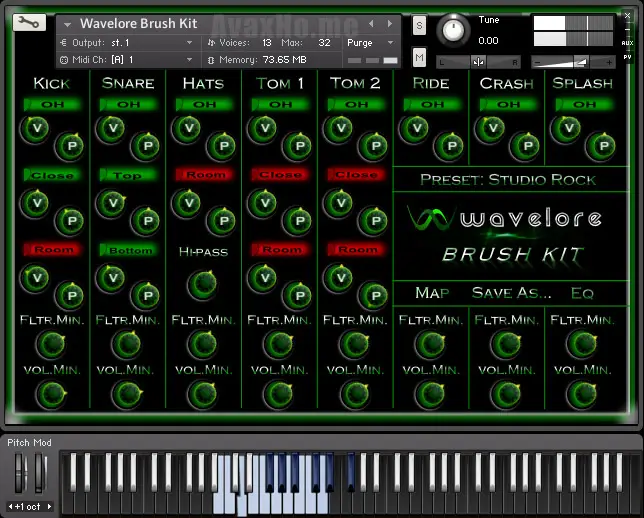
Task: Adjust Snare Top pan P knob
Action: [x=146, y=221]
